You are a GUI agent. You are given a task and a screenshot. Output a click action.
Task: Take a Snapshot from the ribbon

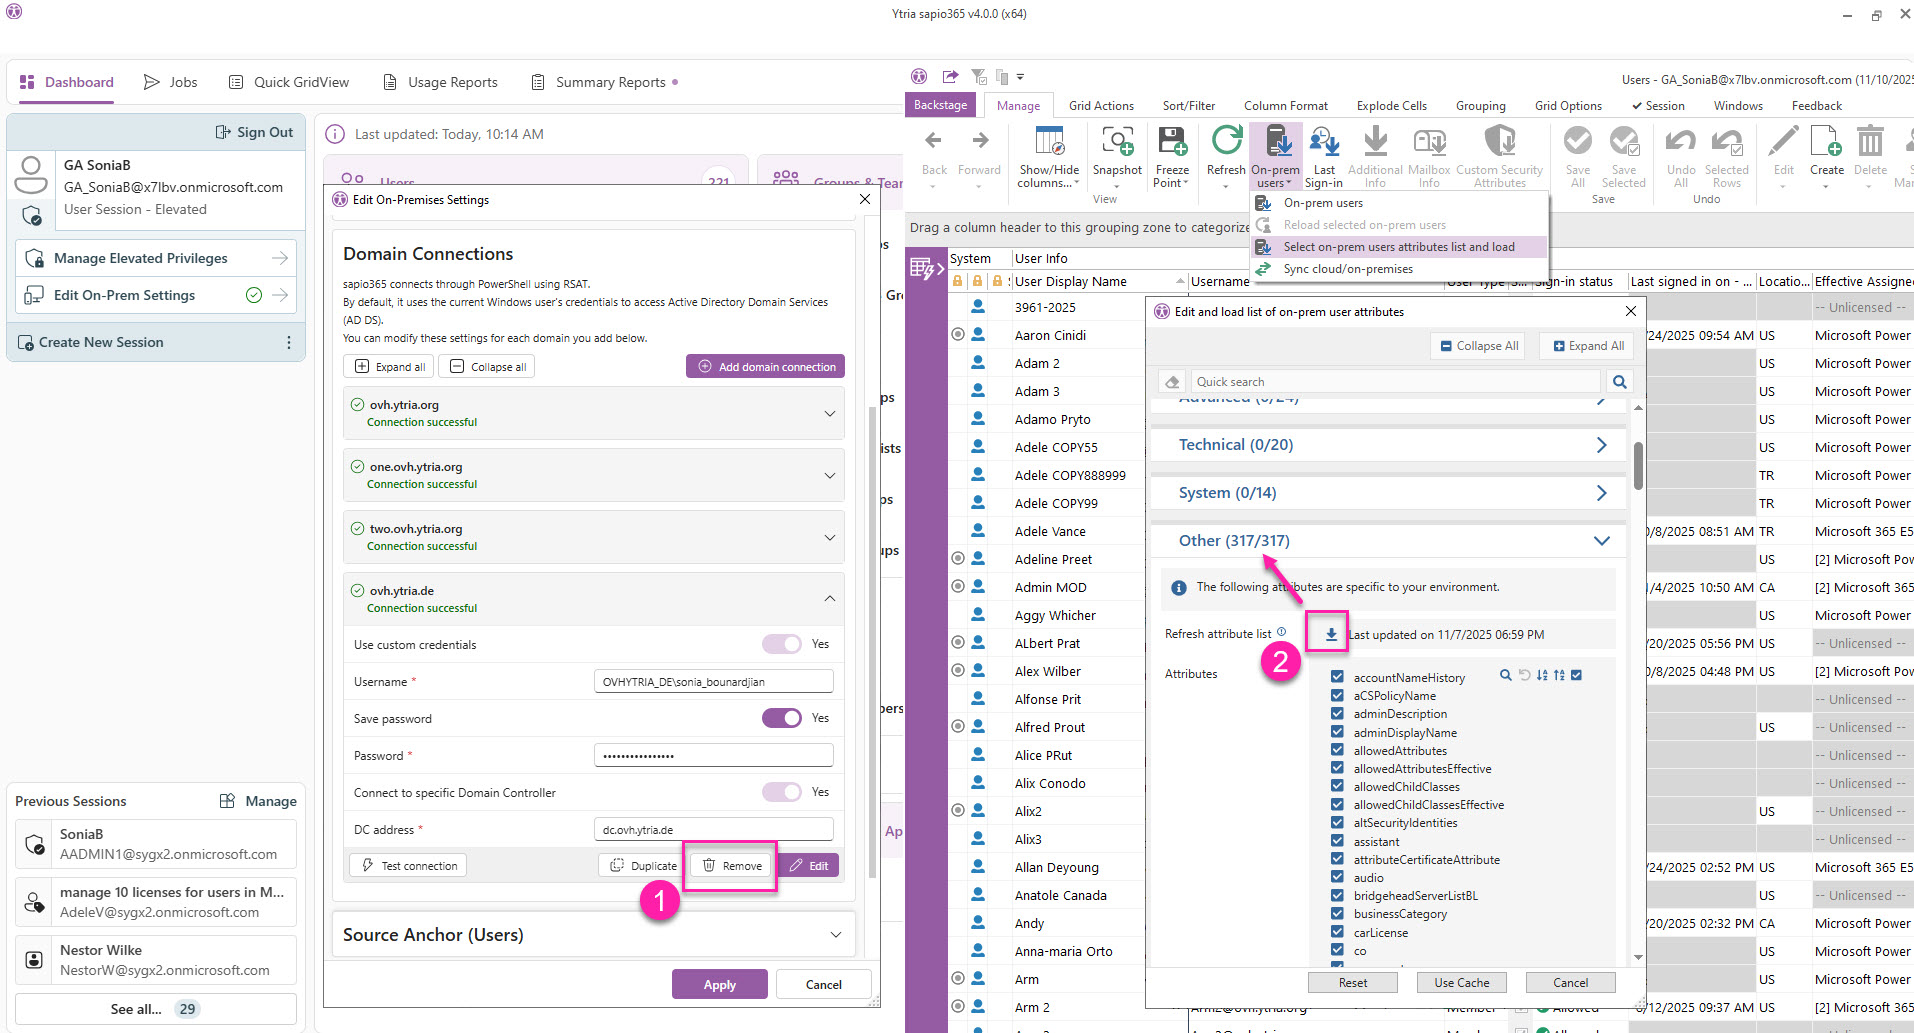[1117, 152]
